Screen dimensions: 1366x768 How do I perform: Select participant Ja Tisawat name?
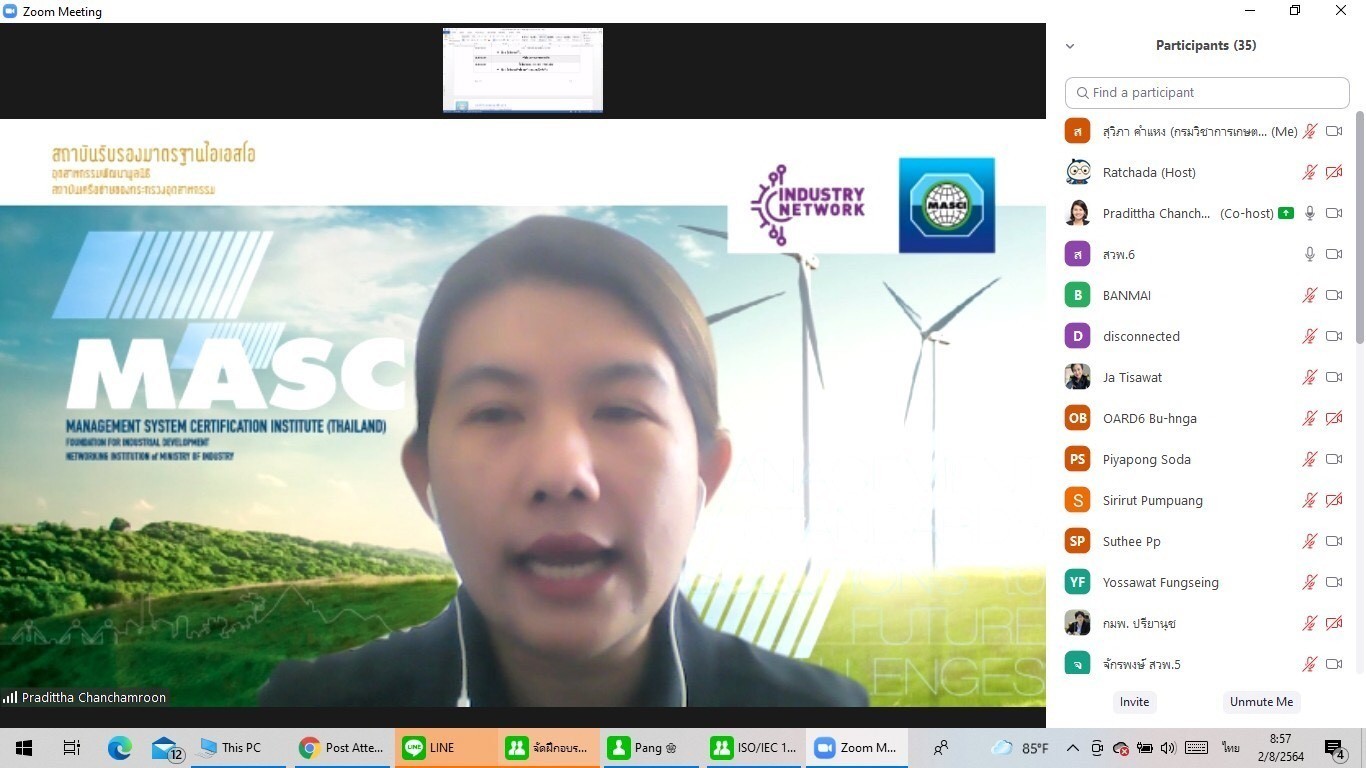[1132, 377]
